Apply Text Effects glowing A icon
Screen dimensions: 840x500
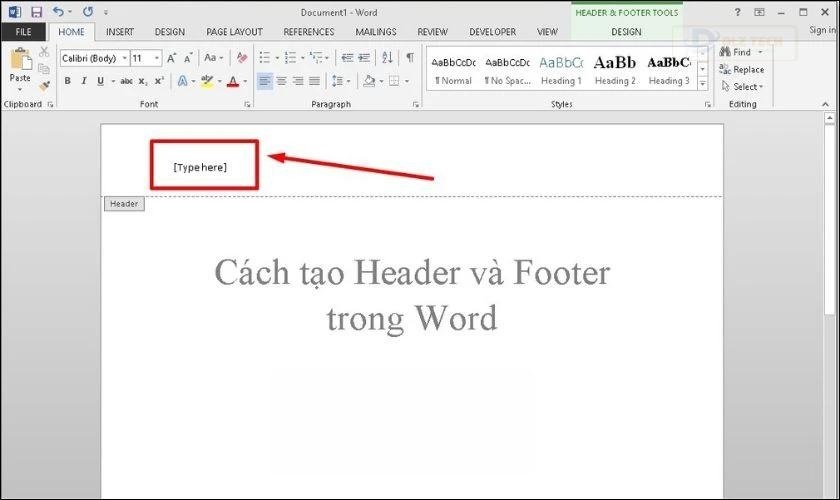(x=183, y=81)
